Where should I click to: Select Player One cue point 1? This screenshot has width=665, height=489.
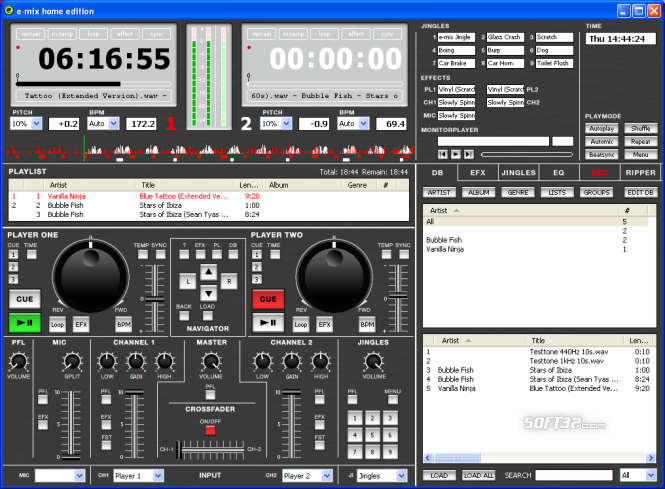[13, 255]
